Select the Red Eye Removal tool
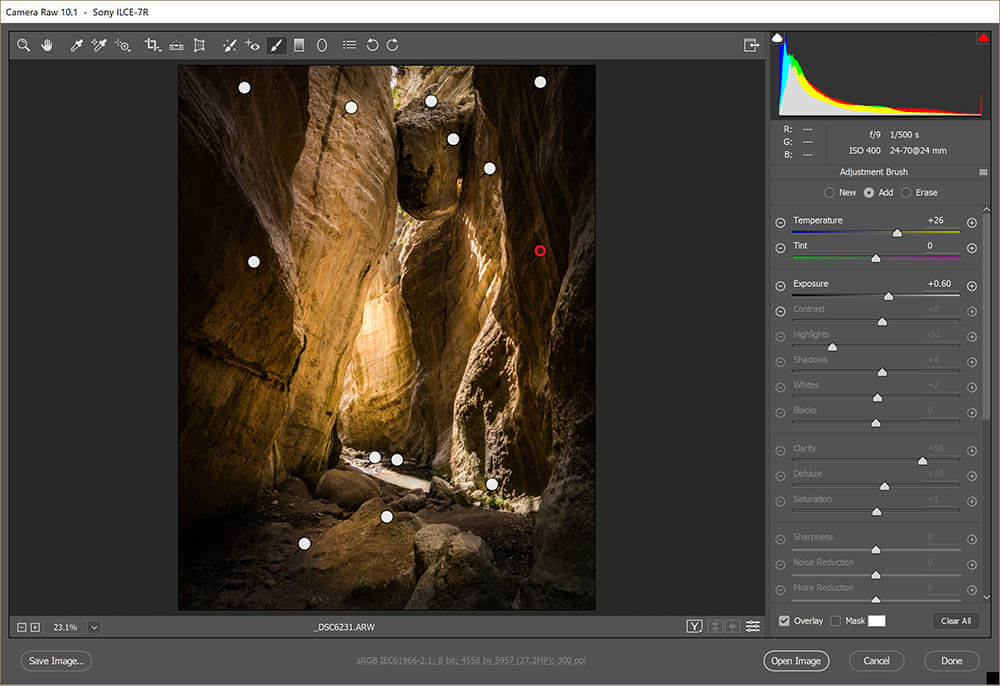Viewport: 1000px width, 686px height. pyautogui.click(x=252, y=45)
